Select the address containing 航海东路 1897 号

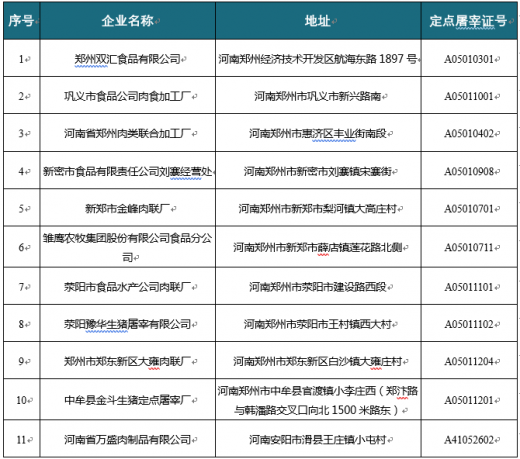pos(318,59)
